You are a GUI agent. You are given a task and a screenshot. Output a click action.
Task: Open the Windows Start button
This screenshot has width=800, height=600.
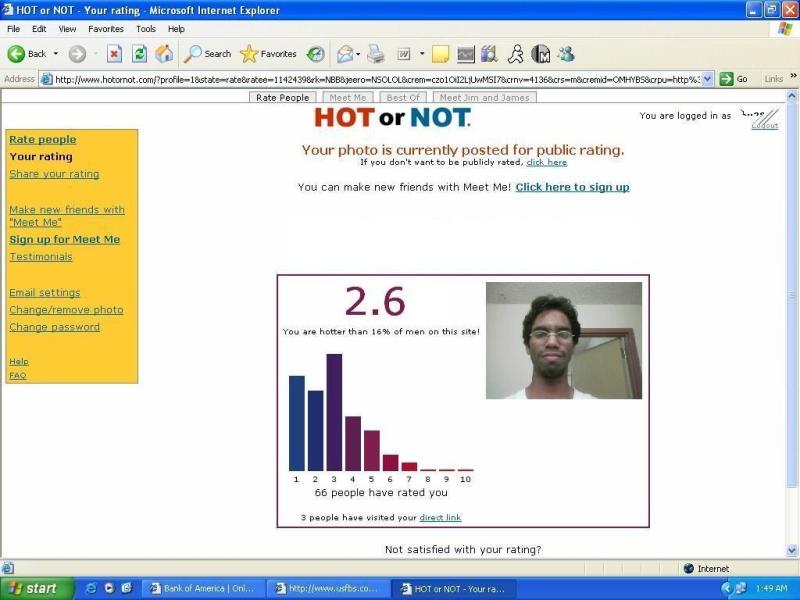click(36, 589)
